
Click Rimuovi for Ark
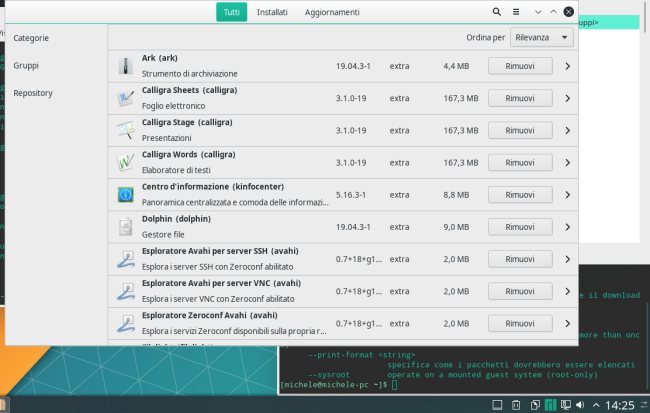520,66
